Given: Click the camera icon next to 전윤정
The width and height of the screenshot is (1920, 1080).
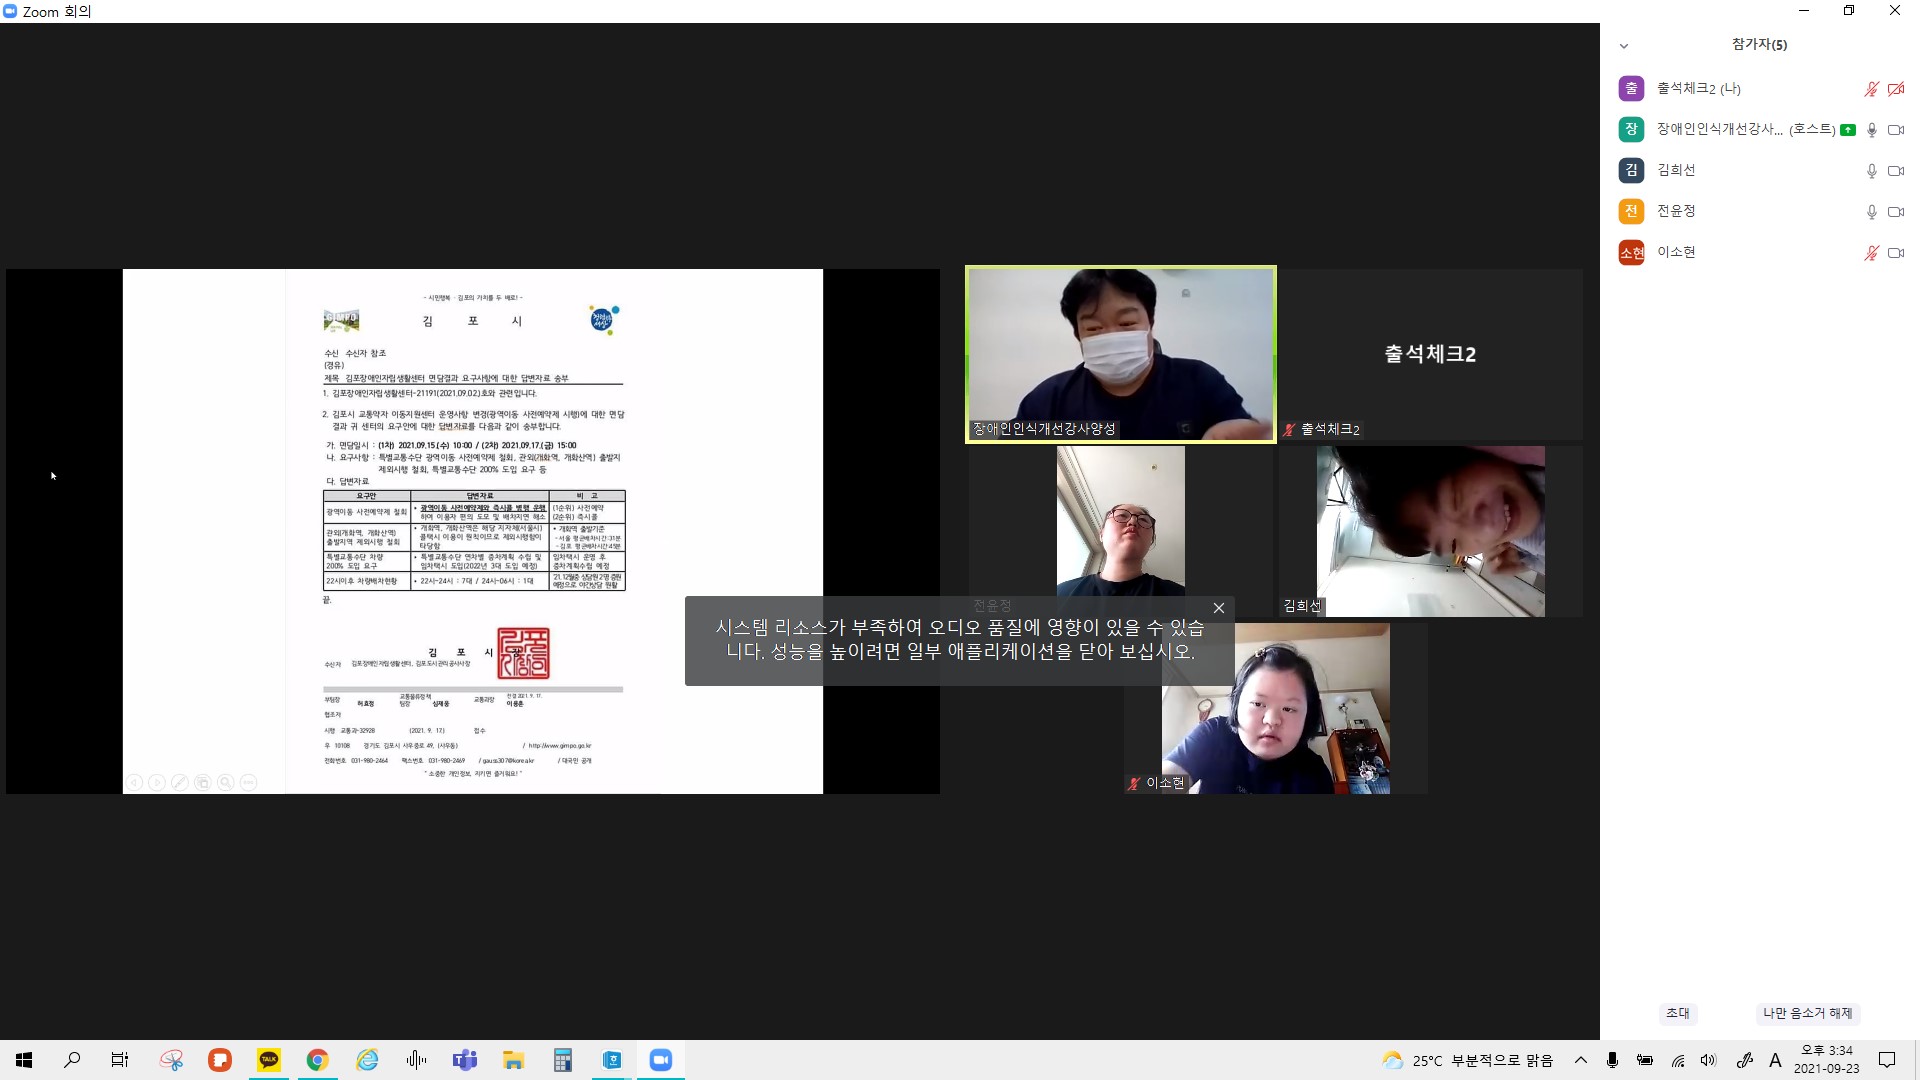Looking at the screenshot, I should pos(1895,212).
